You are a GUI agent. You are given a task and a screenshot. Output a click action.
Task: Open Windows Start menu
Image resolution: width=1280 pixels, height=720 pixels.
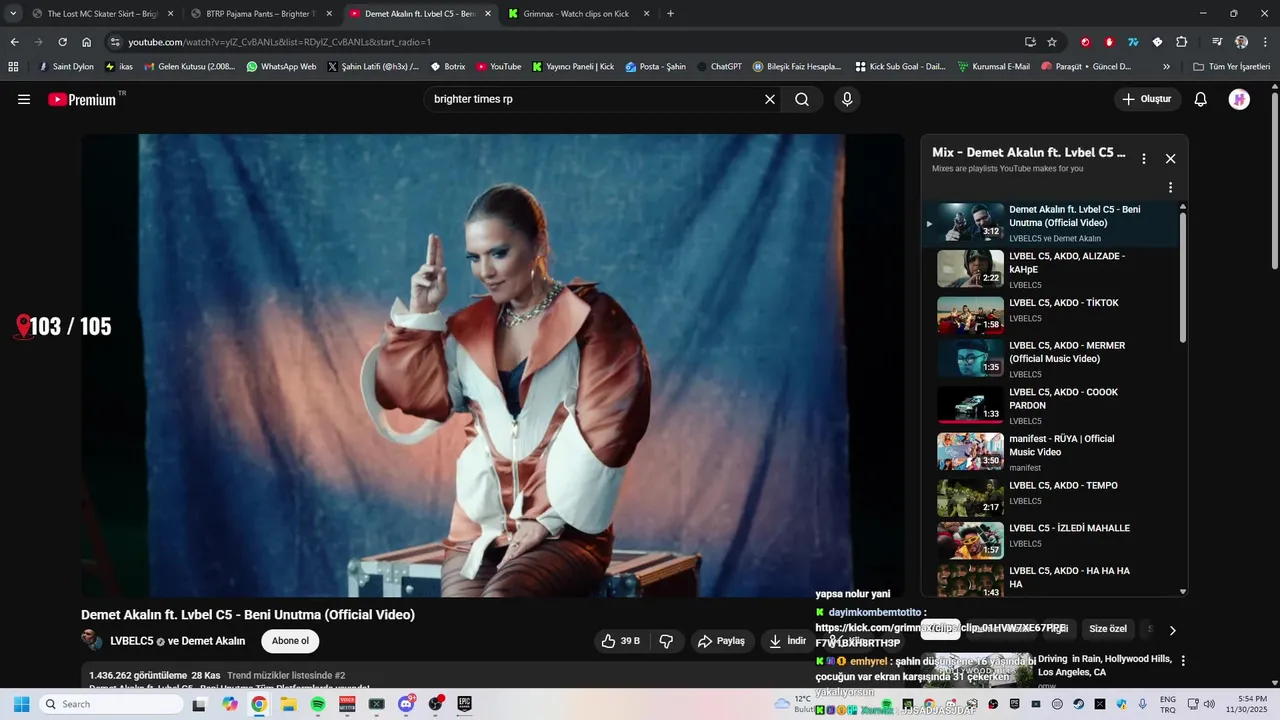click(x=22, y=704)
